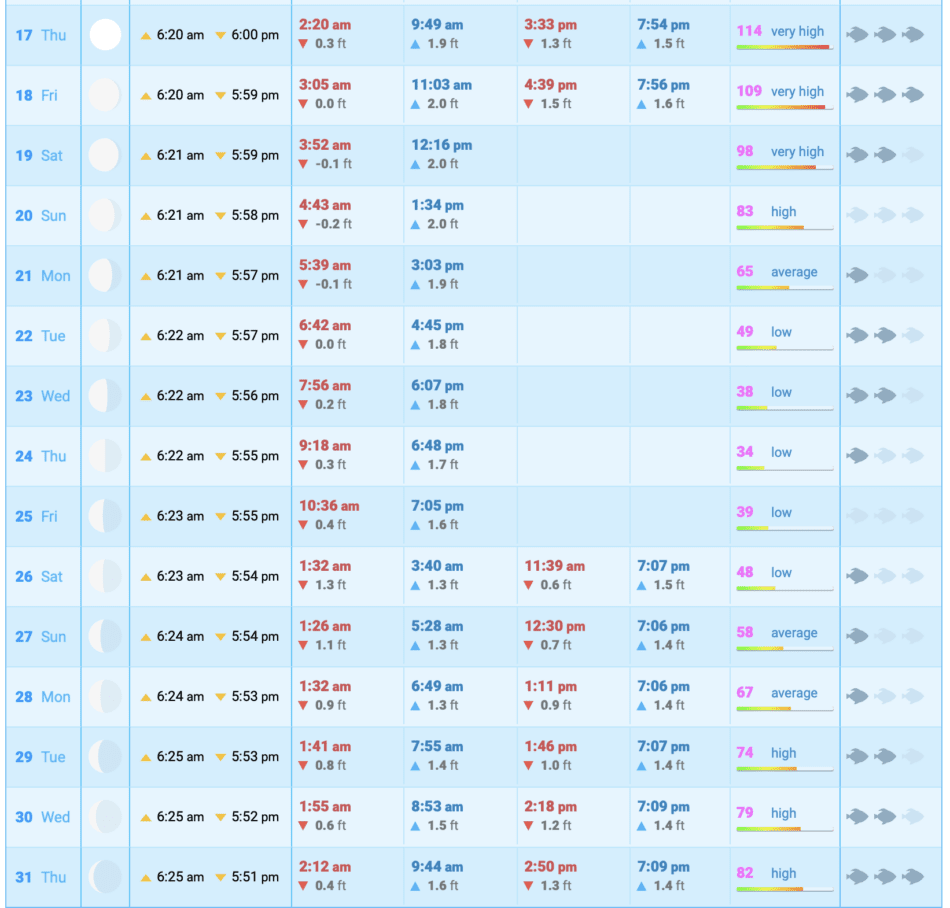Select the moon phase icon for Mon 21
Screen dimensions: 950x908
click(x=105, y=275)
